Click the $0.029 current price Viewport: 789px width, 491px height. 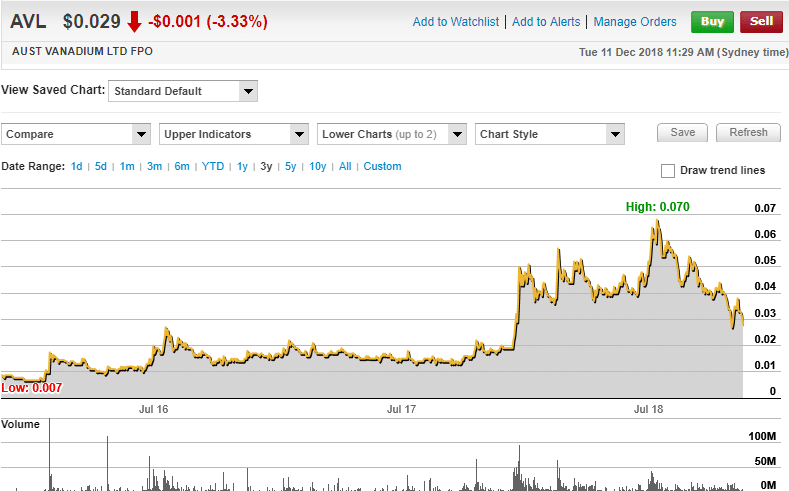pos(92,22)
